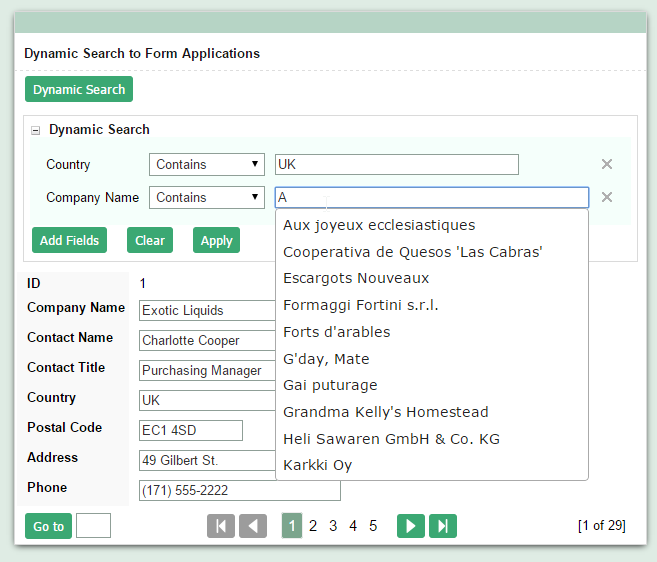
Task: Choose suggestion G'day, Mate
Action: (x=432, y=359)
